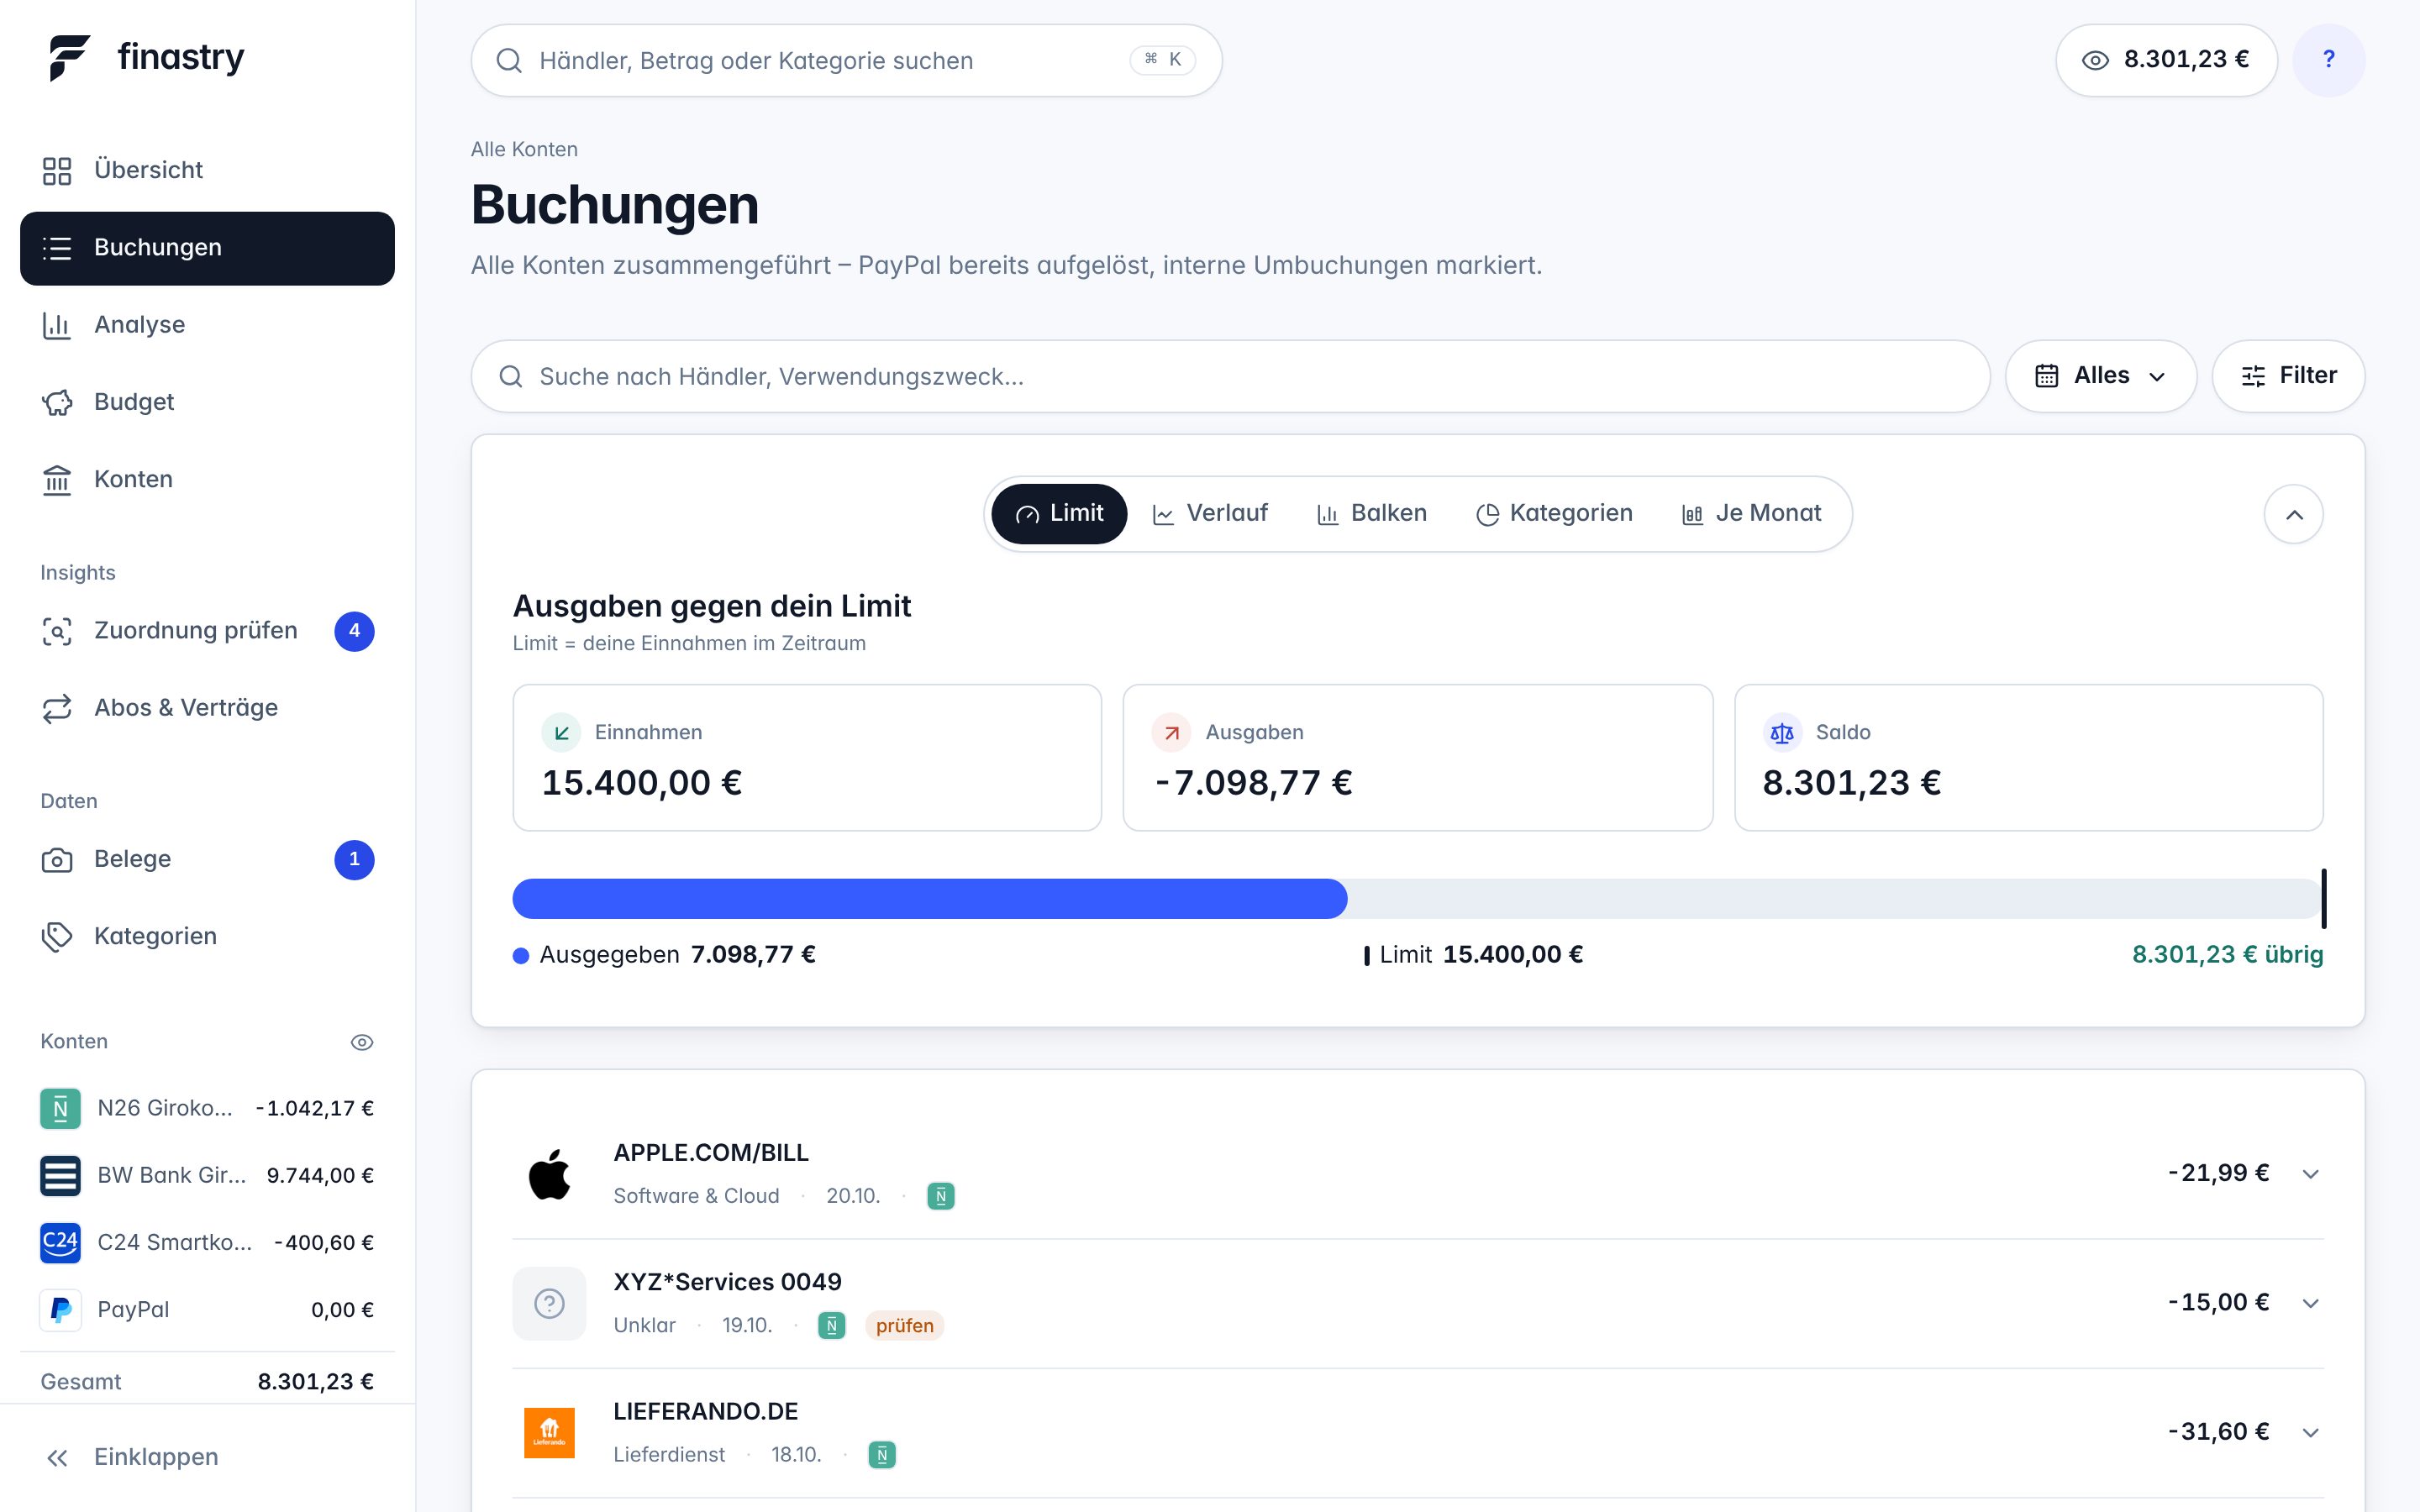This screenshot has width=2420, height=1512.
Task: Switch to the Verlauf tab
Action: pyautogui.click(x=1210, y=514)
